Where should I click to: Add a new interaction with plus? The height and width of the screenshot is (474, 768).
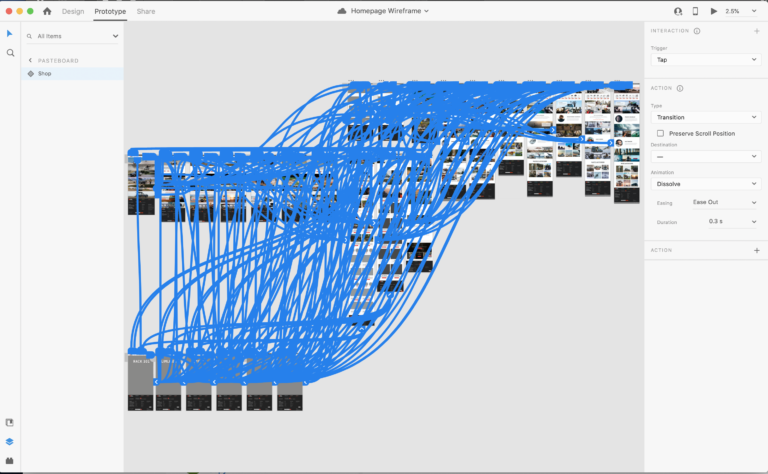(x=757, y=31)
